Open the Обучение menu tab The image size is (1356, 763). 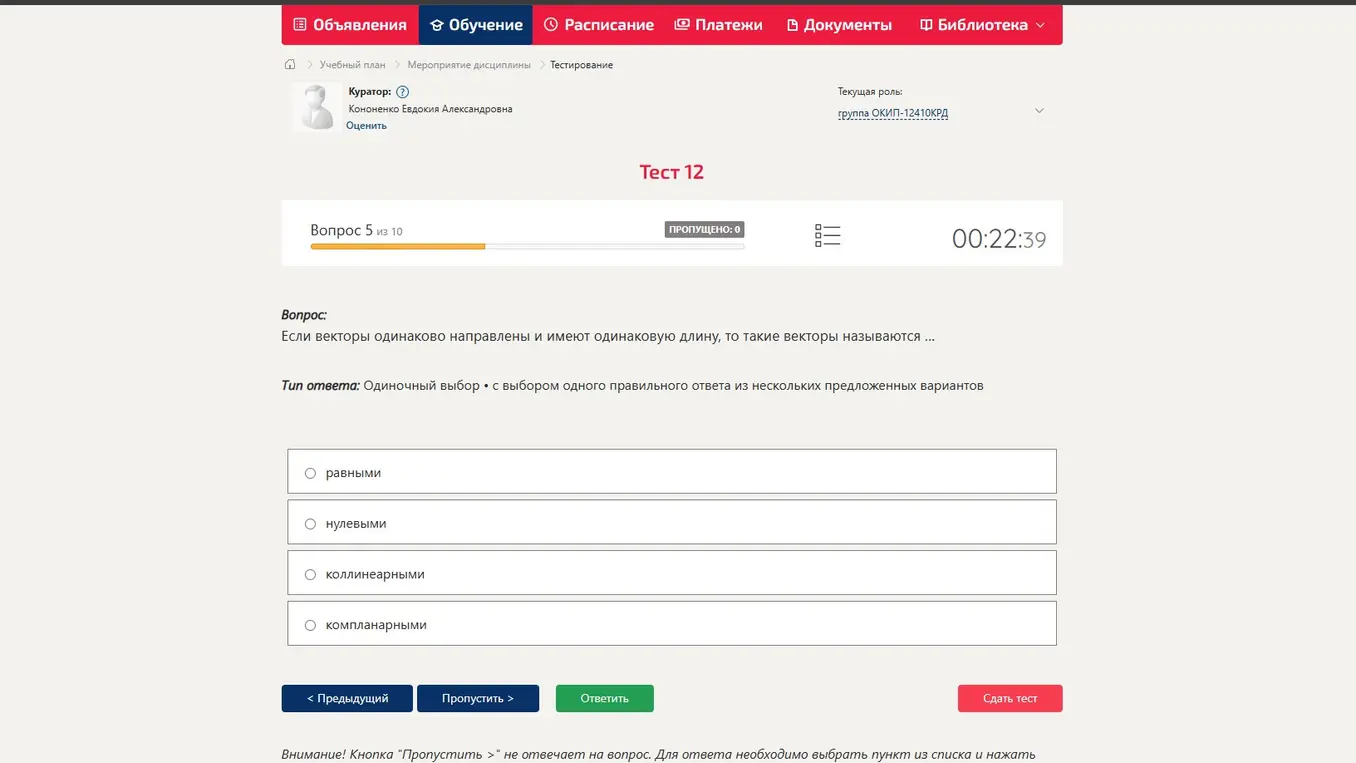point(476,25)
